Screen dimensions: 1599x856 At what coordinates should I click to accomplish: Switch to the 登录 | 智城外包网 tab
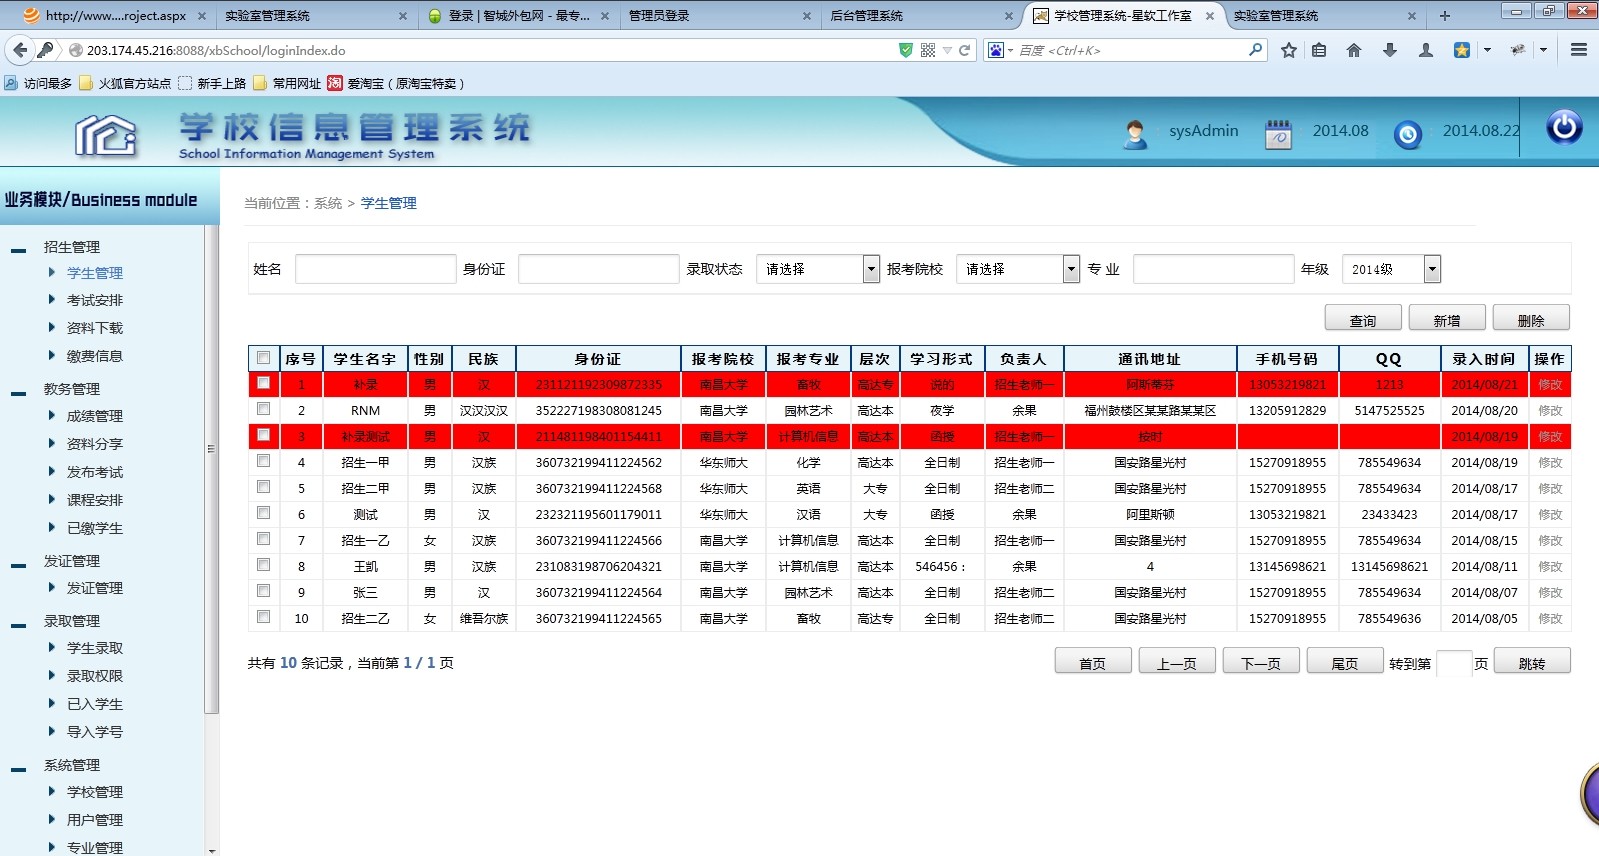point(516,16)
